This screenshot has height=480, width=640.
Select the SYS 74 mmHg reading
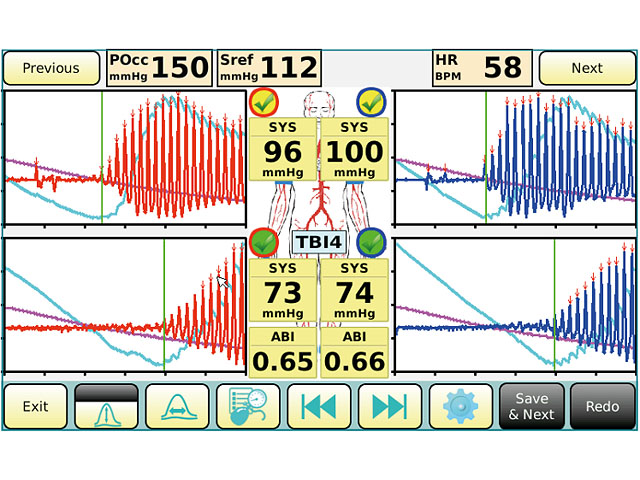(x=354, y=290)
